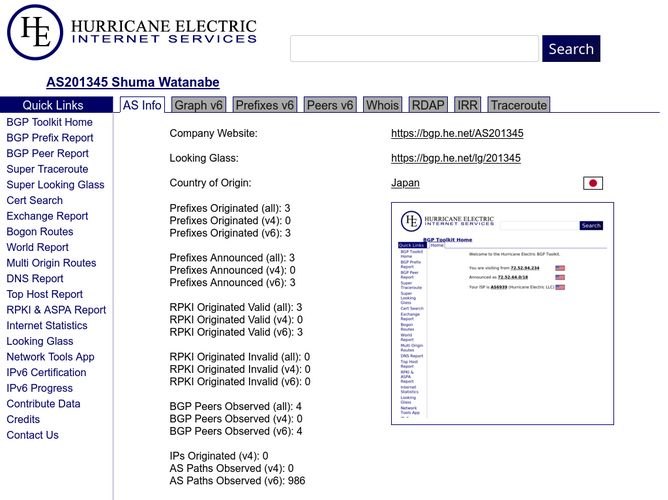Viewport: 668px width, 500px height.
Task: Open Multi Origin Routes link
Action: coord(51,263)
